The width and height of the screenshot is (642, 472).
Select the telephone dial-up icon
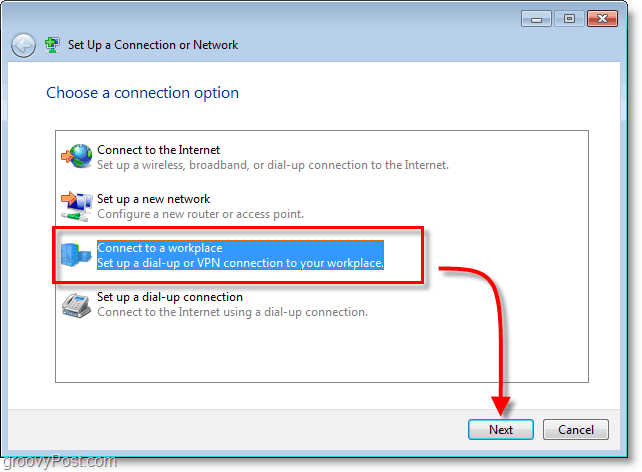pyautogui.click(x=76, y=305)
